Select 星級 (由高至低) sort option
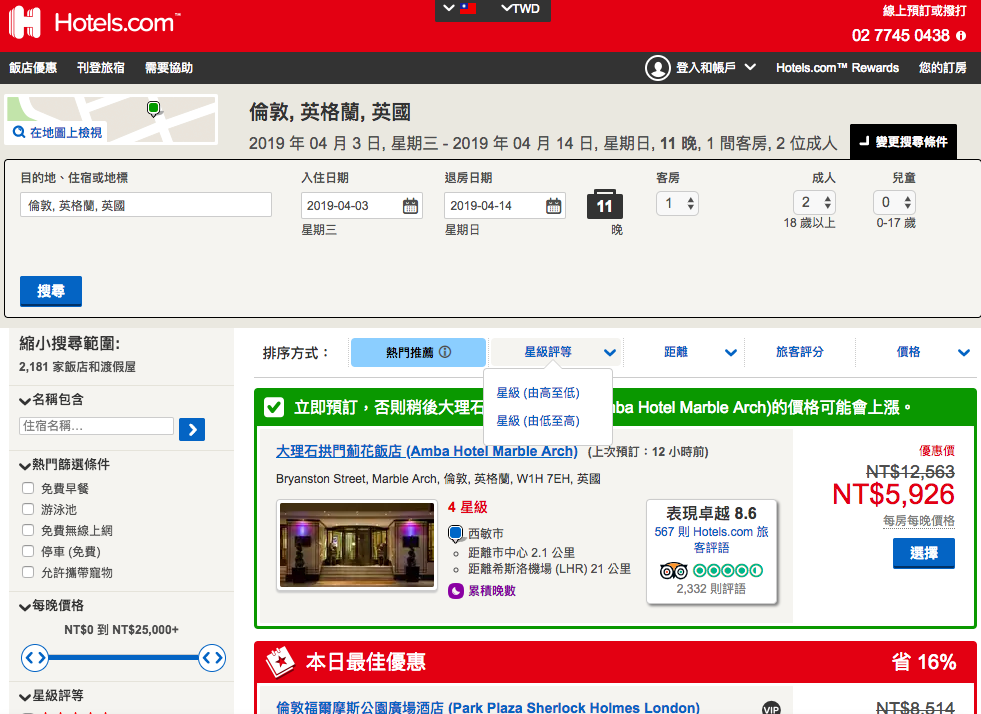Image resolution: width=981 pixels, height=714 pixels. pos(538,393)
